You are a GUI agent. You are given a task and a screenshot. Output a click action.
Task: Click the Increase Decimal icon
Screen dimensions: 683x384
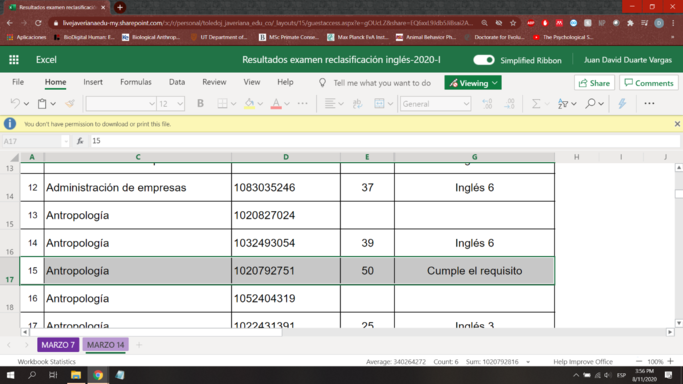[x=487, y=103]
